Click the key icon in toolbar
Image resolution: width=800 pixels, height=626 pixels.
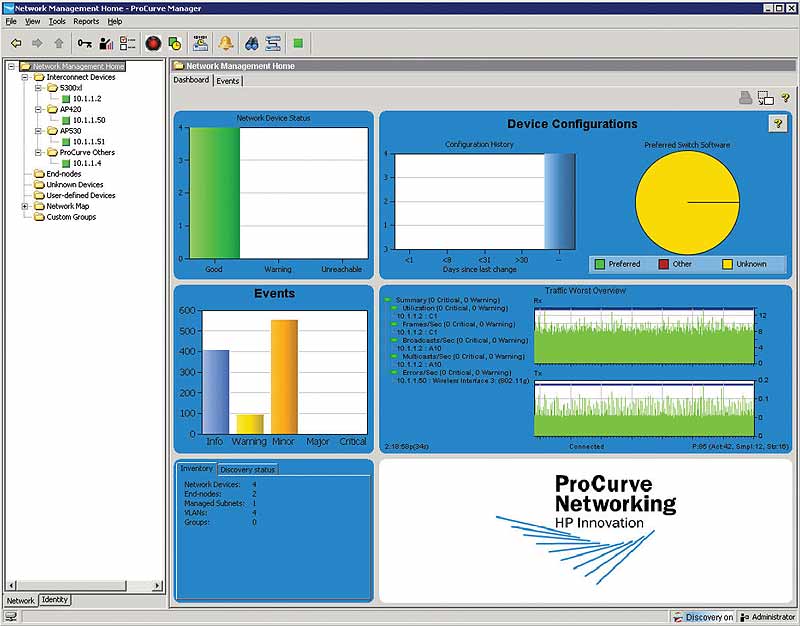click(84, 43)
